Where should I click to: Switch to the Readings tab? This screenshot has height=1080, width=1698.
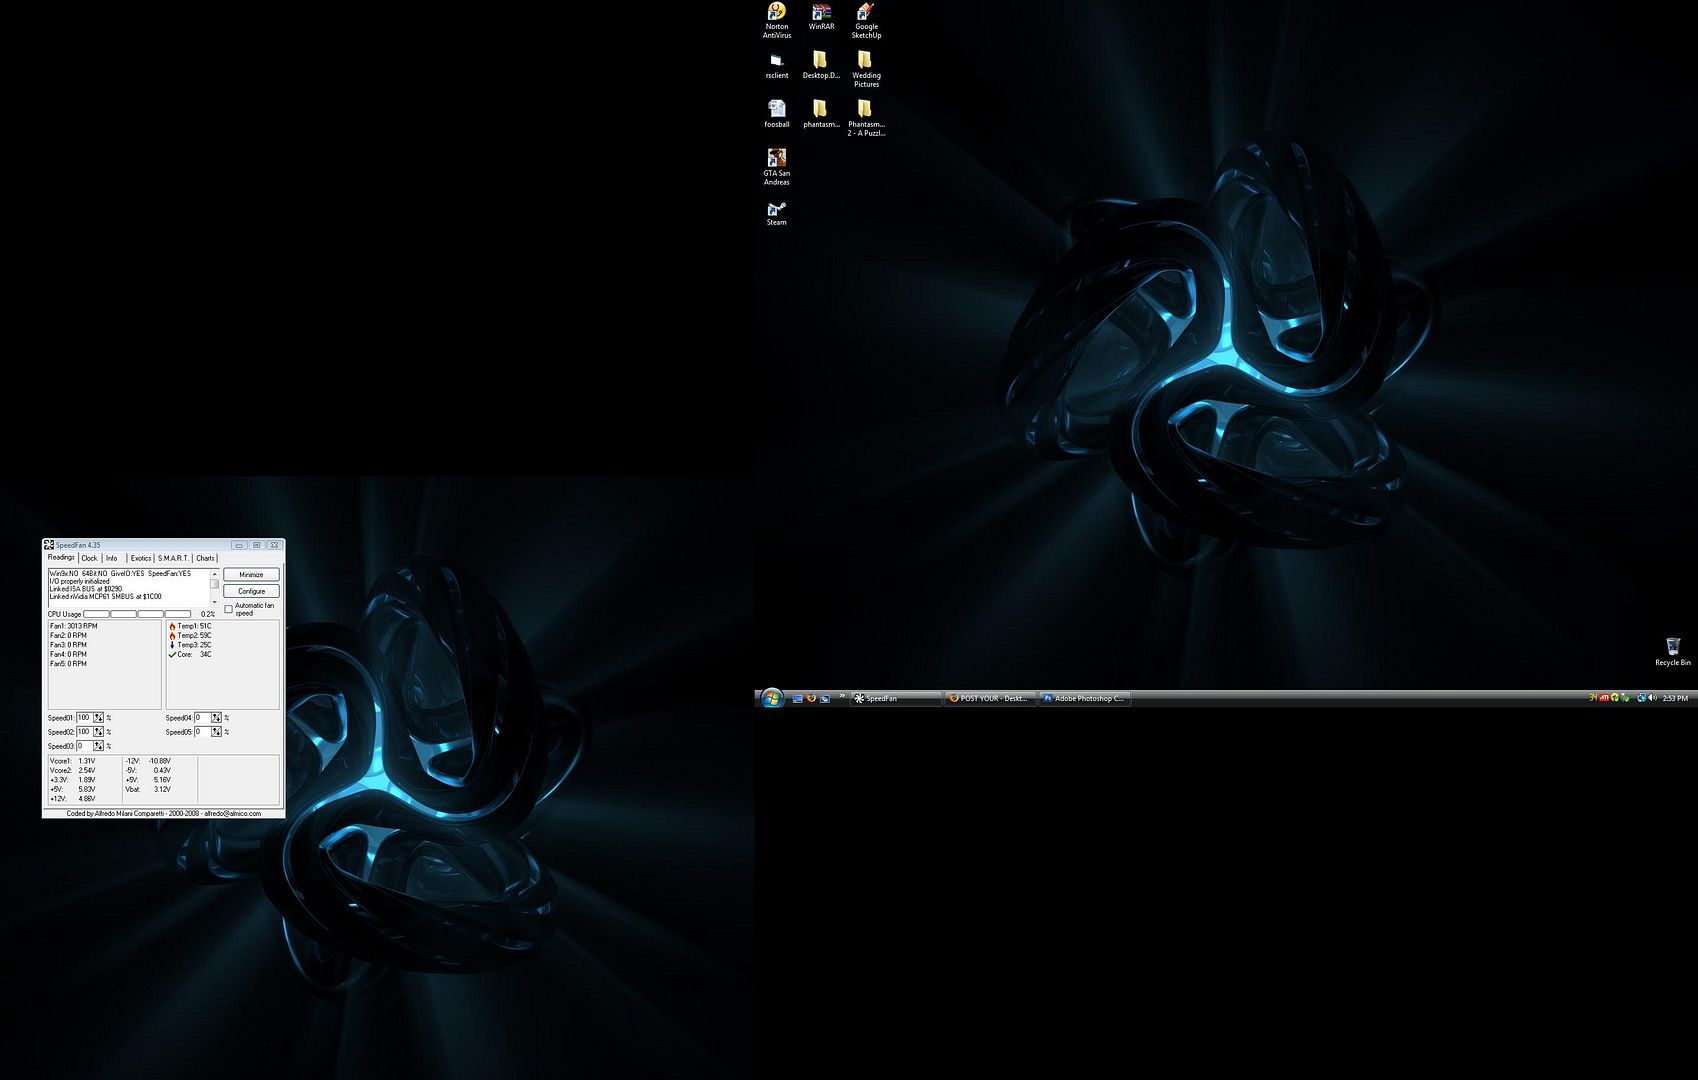coord(61,558)
